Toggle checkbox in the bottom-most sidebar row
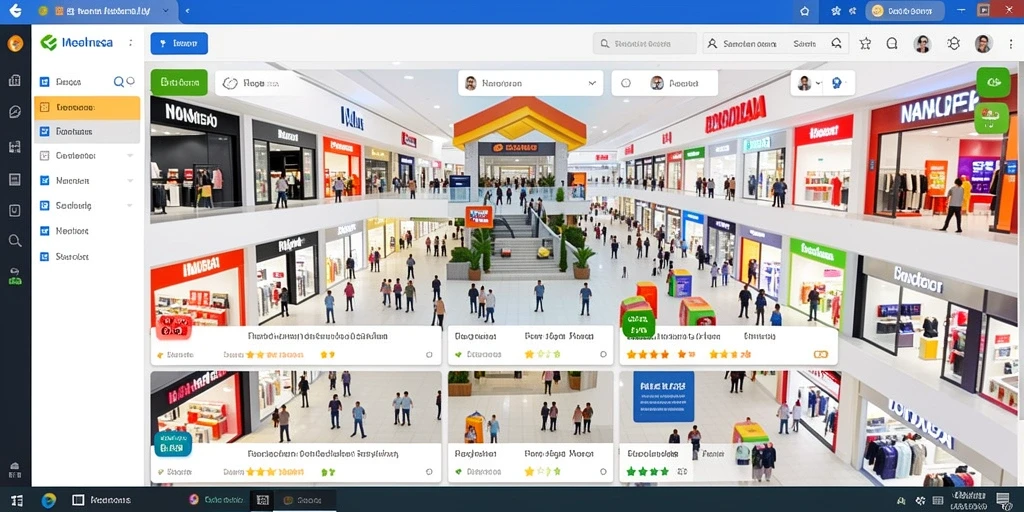This screenshot has width=1024, height=512. click(44, 257)
